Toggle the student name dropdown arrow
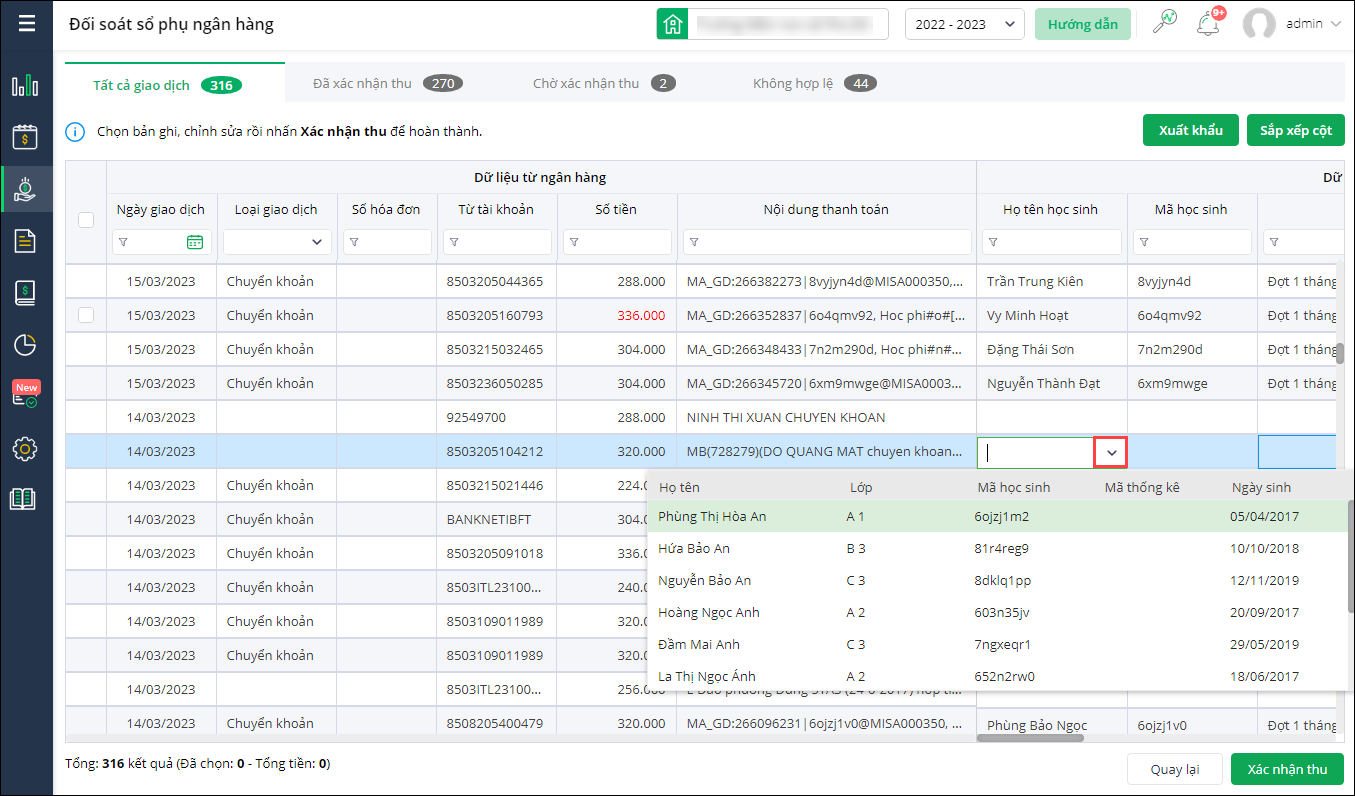 click(1111, 452)
